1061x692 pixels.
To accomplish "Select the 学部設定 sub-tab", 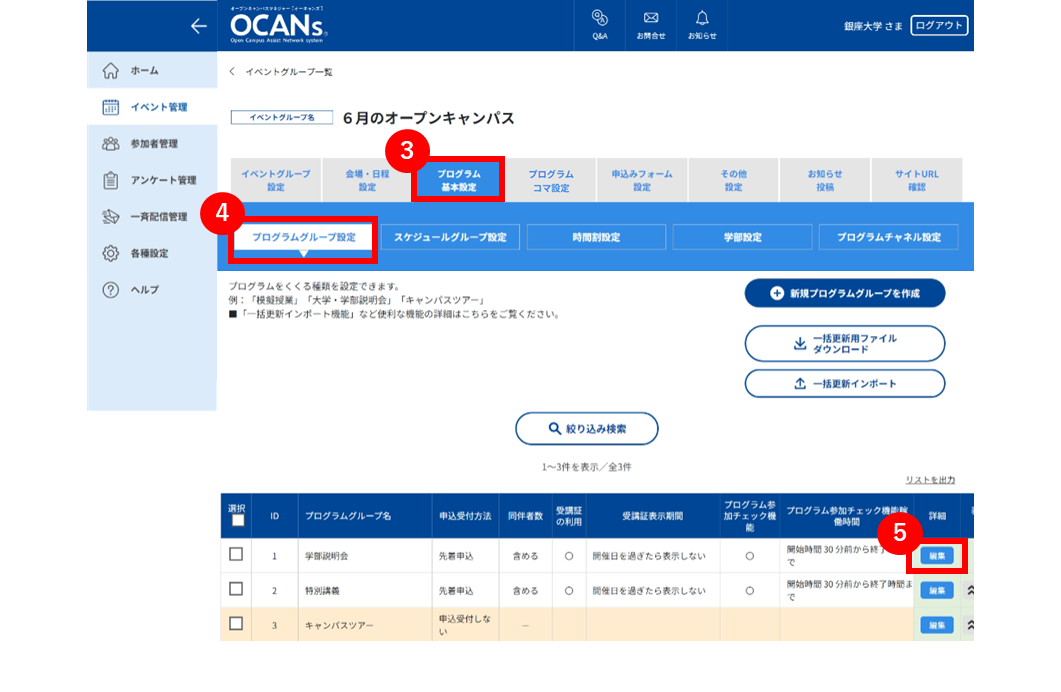I will (x=742, y=237).
